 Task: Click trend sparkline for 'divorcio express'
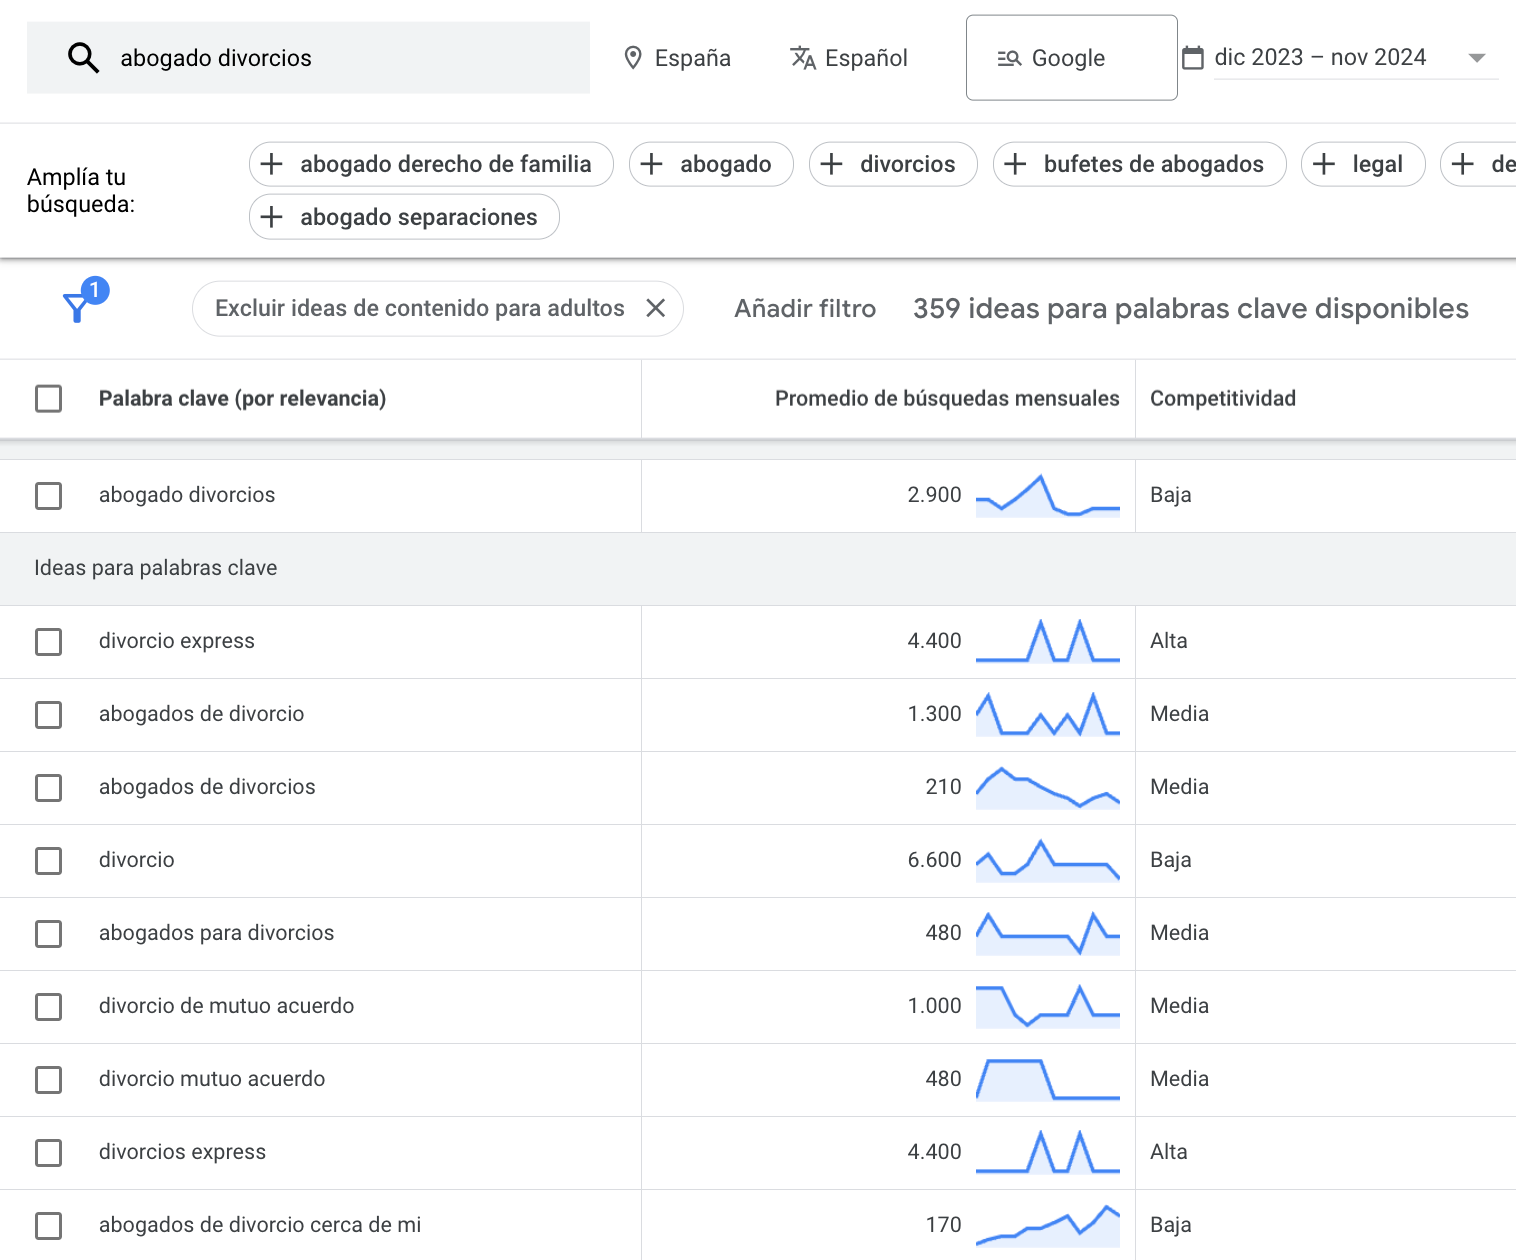(x=1048, y=641)
